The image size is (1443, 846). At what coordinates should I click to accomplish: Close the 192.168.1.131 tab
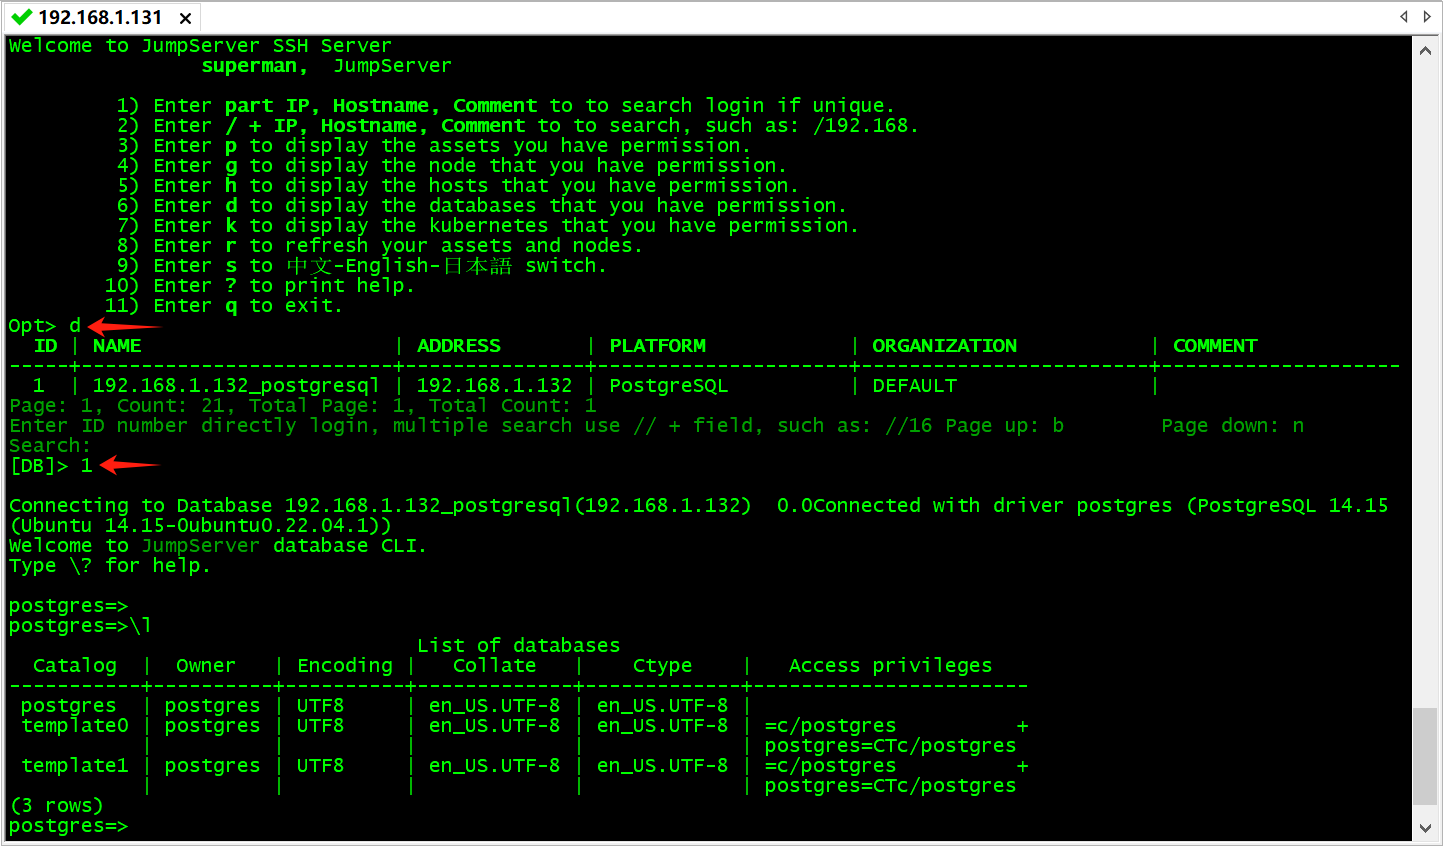(185, 18)
